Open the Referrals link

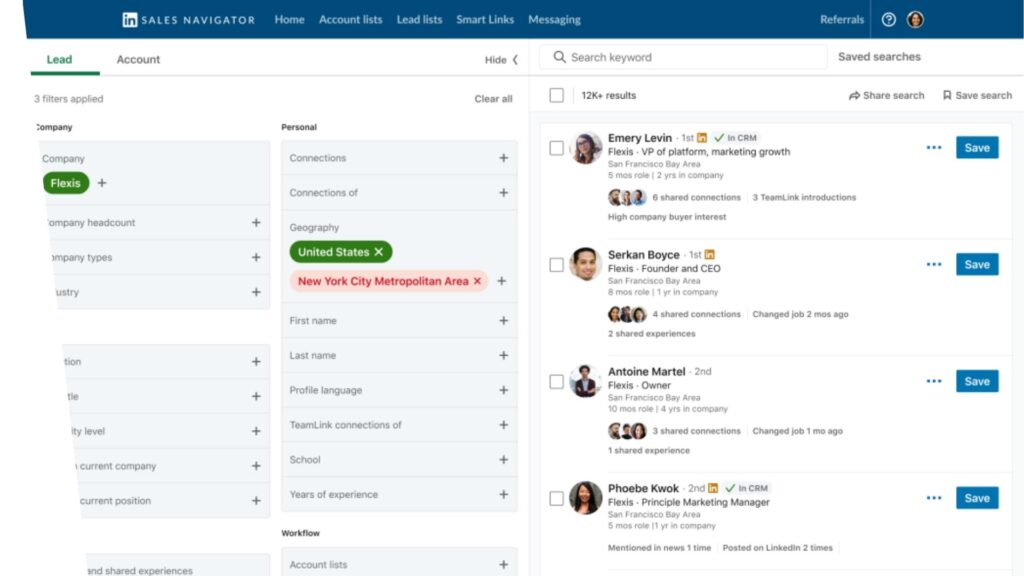click(842, 20)
